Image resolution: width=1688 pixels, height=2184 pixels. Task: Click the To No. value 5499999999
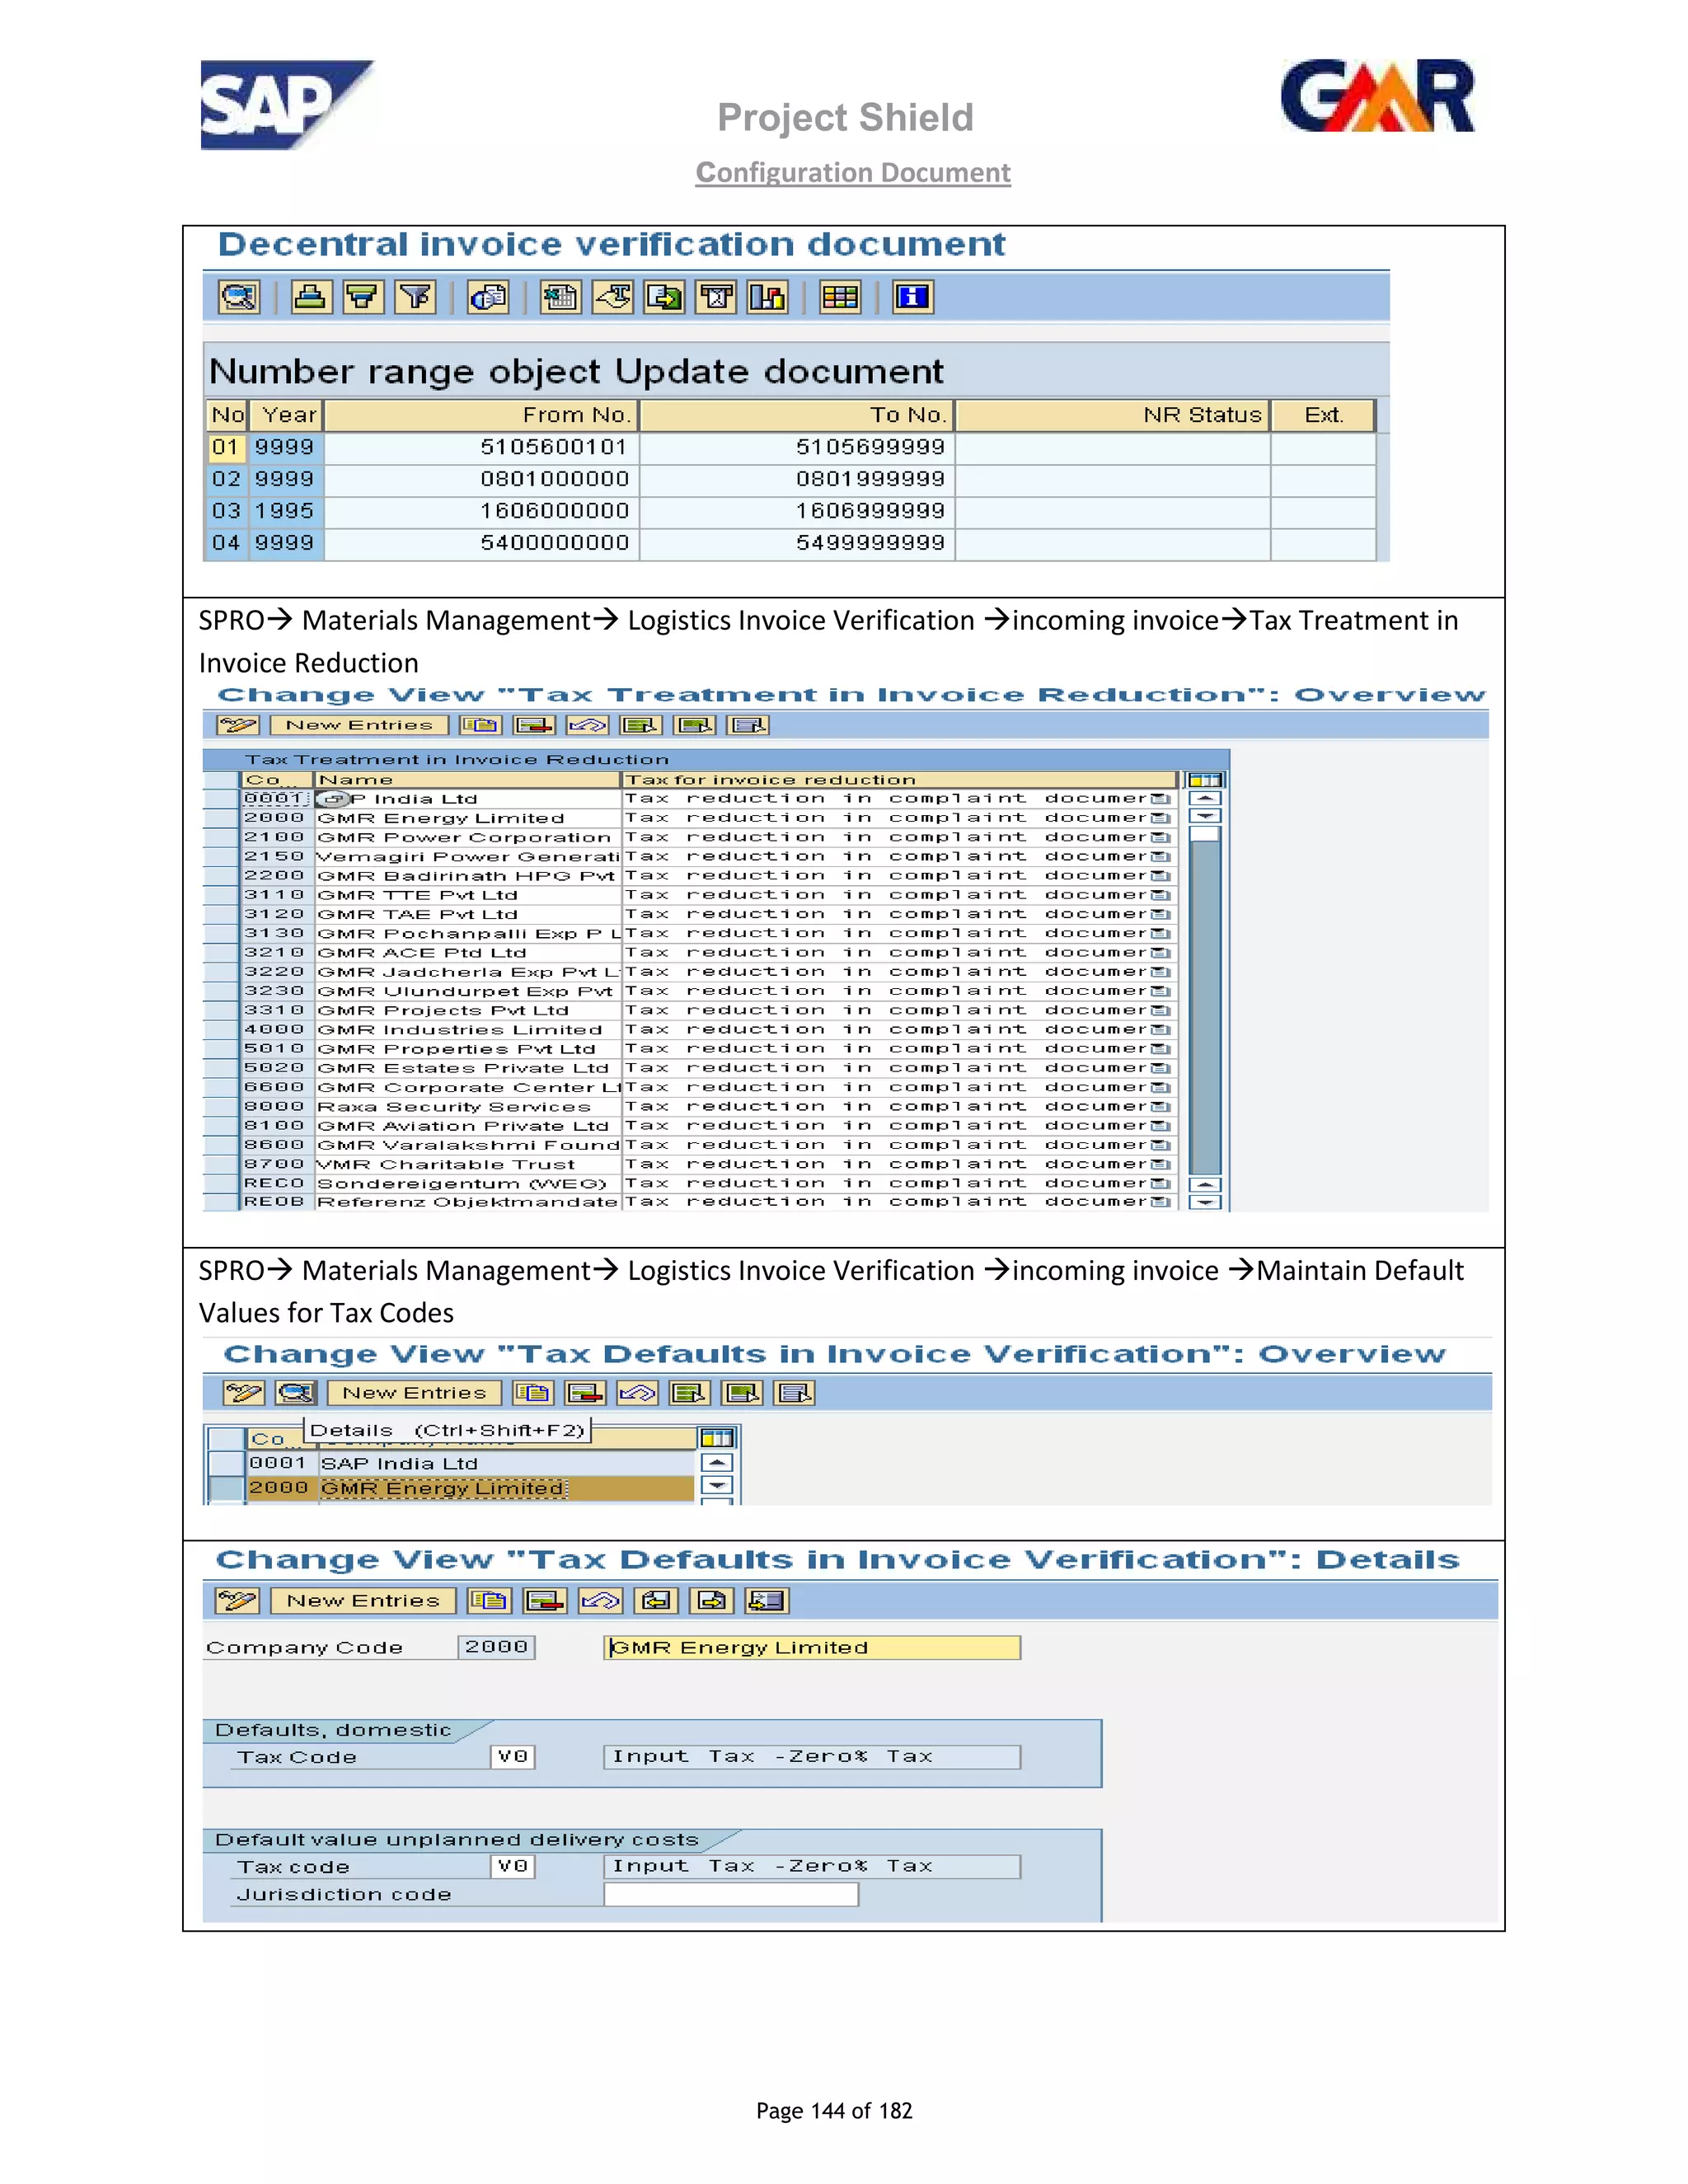(x=870, y=543)
